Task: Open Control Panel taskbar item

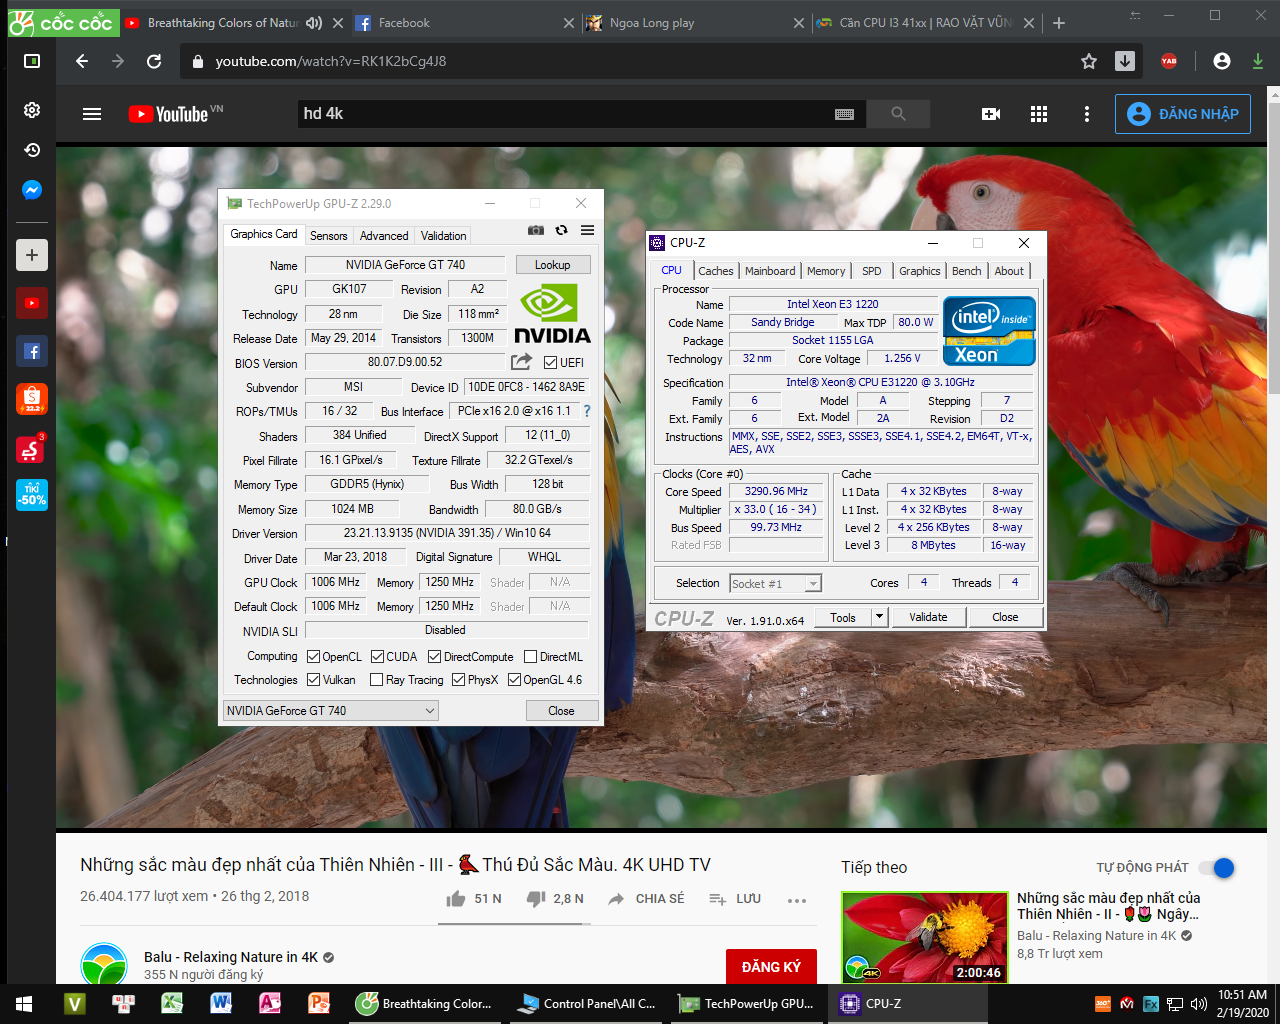Action: coord(588,1004)
